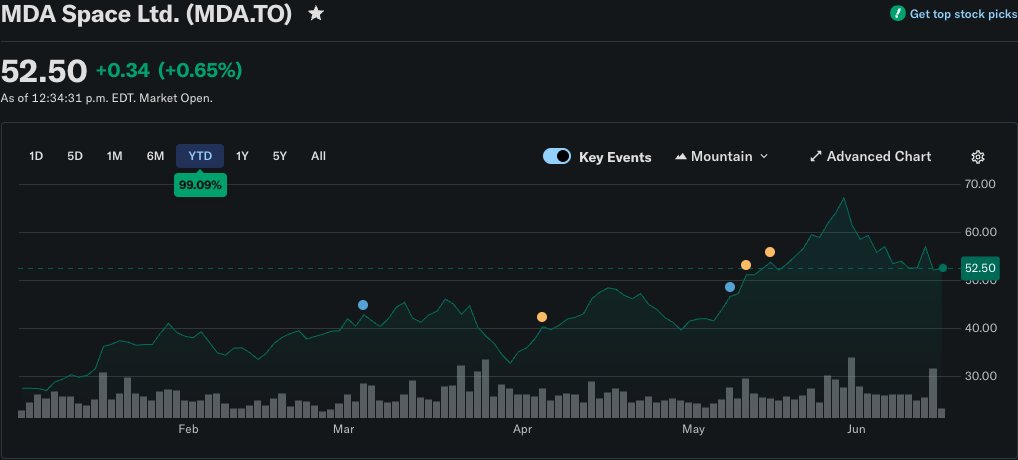Viewport: 1018px width, 460px height.
Task: Click the large 52.50 price quote
Action: tap(43, 71)
